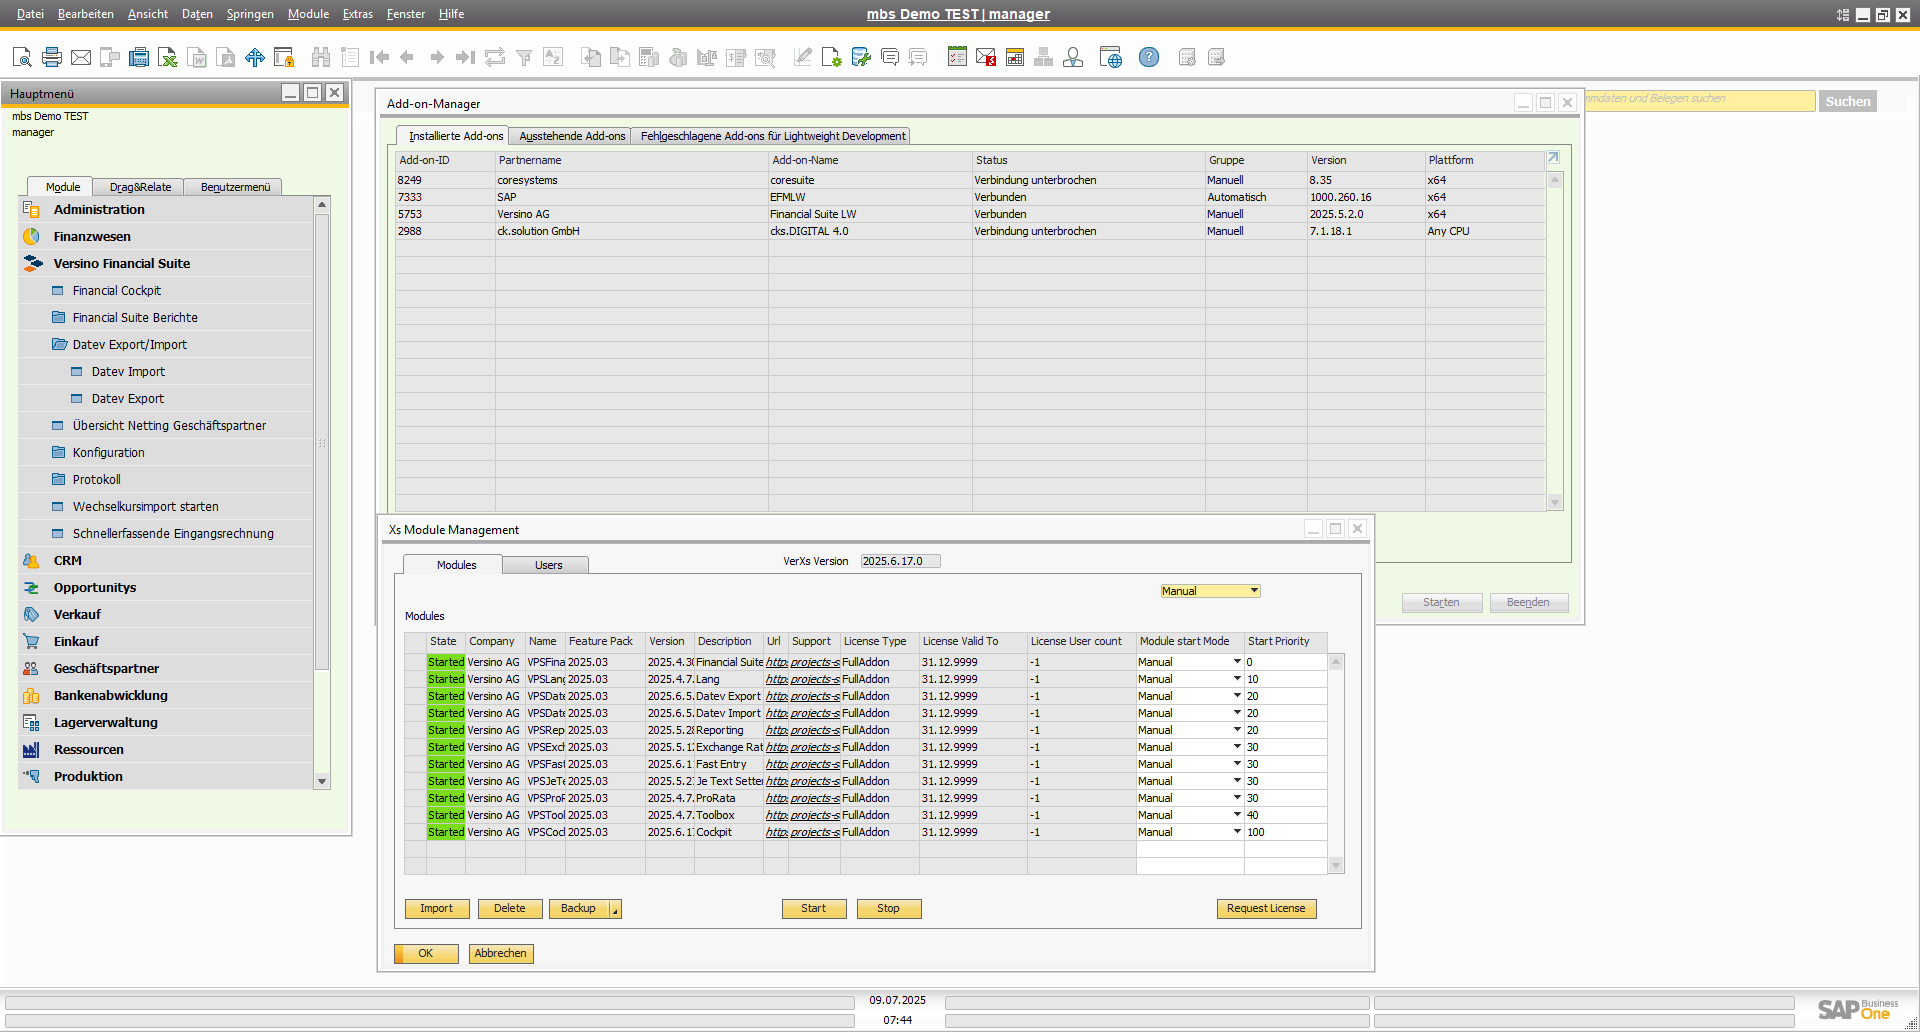This screenshot has height=1032, width=1920.
Task: Click the Starten button in Add-on-Manager
Action: tap(1441, 603)
